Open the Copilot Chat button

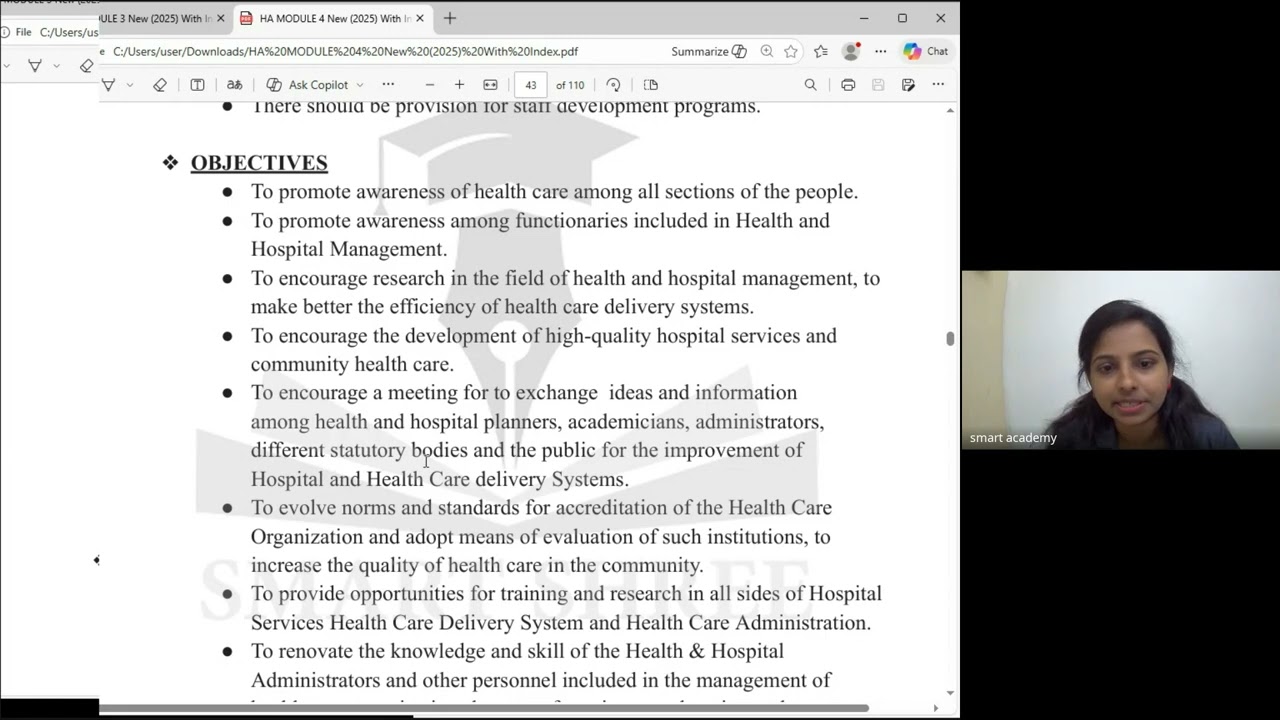926,51
